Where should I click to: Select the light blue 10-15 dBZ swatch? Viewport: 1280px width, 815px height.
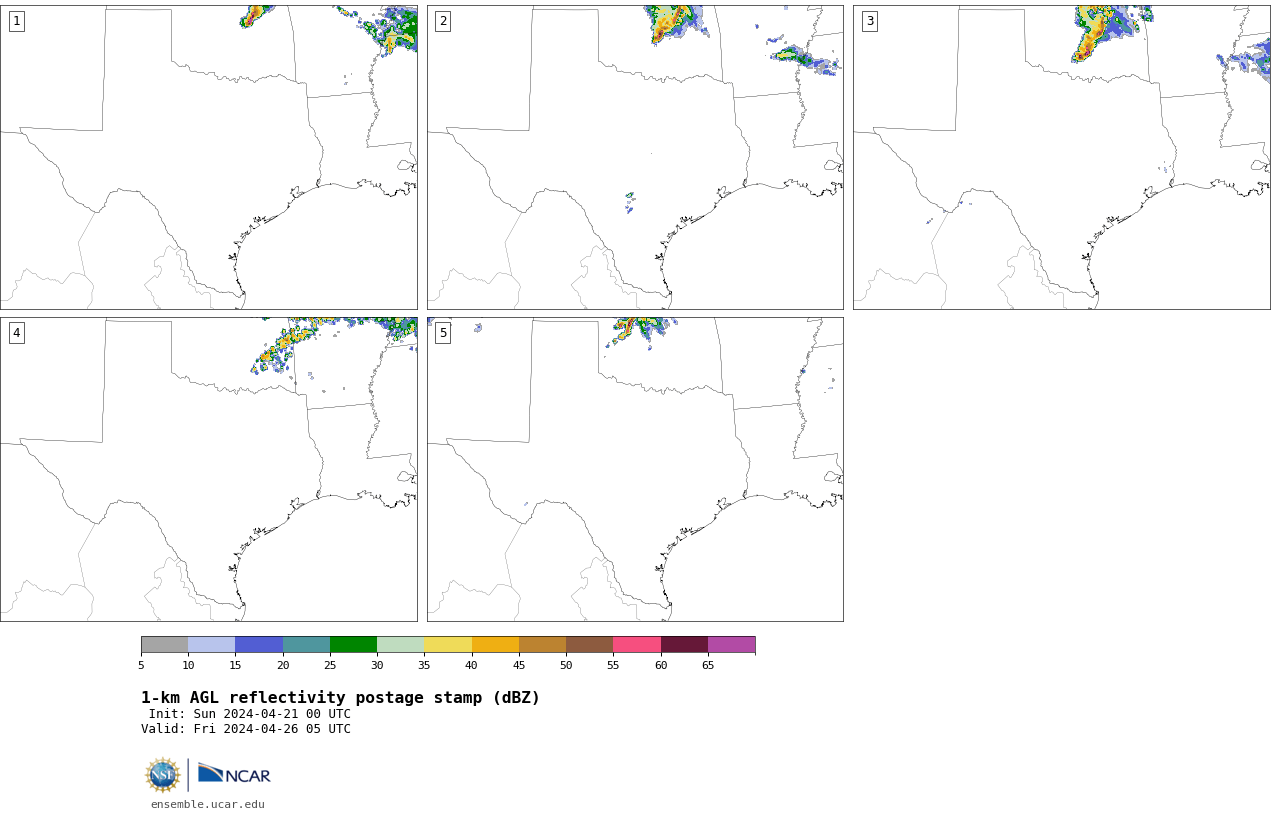212,644
